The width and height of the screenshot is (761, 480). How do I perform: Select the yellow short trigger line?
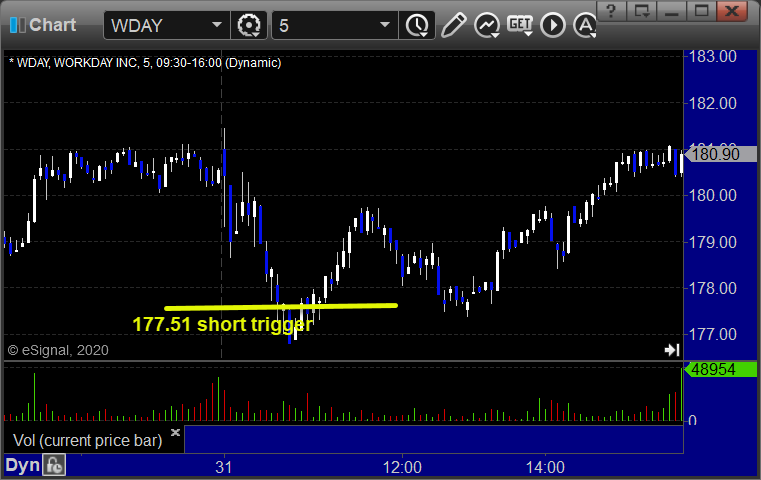click(281, 307)
